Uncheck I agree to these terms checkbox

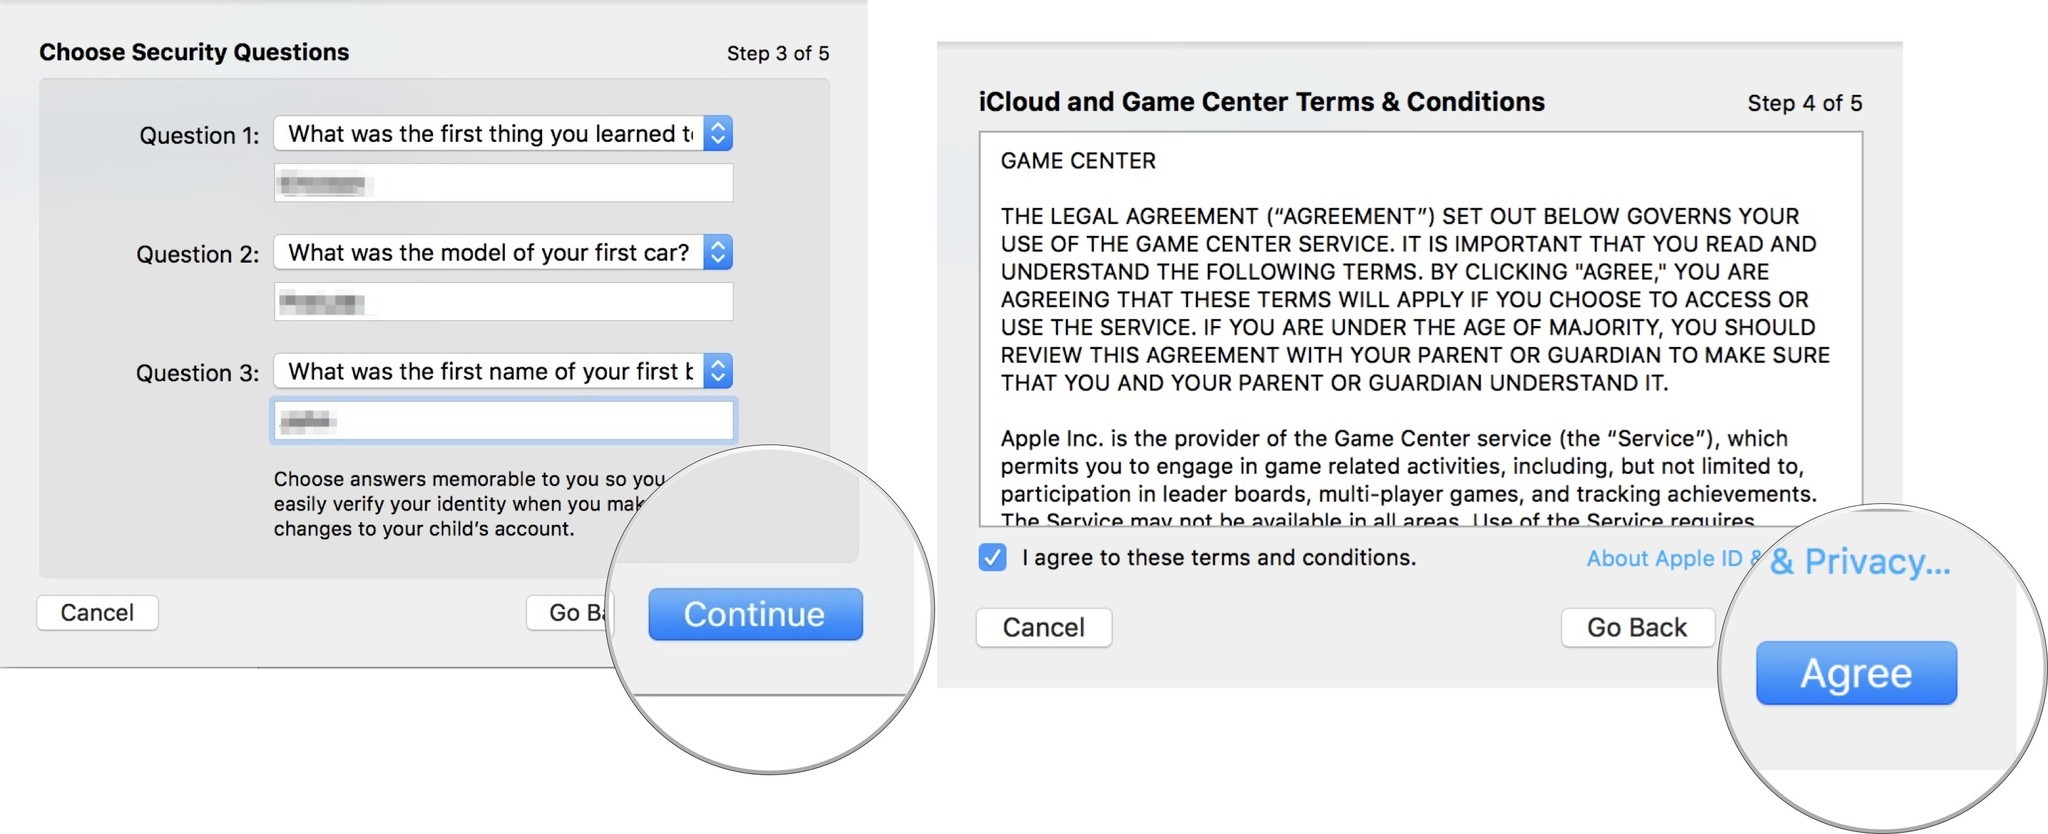coord(992,558)
